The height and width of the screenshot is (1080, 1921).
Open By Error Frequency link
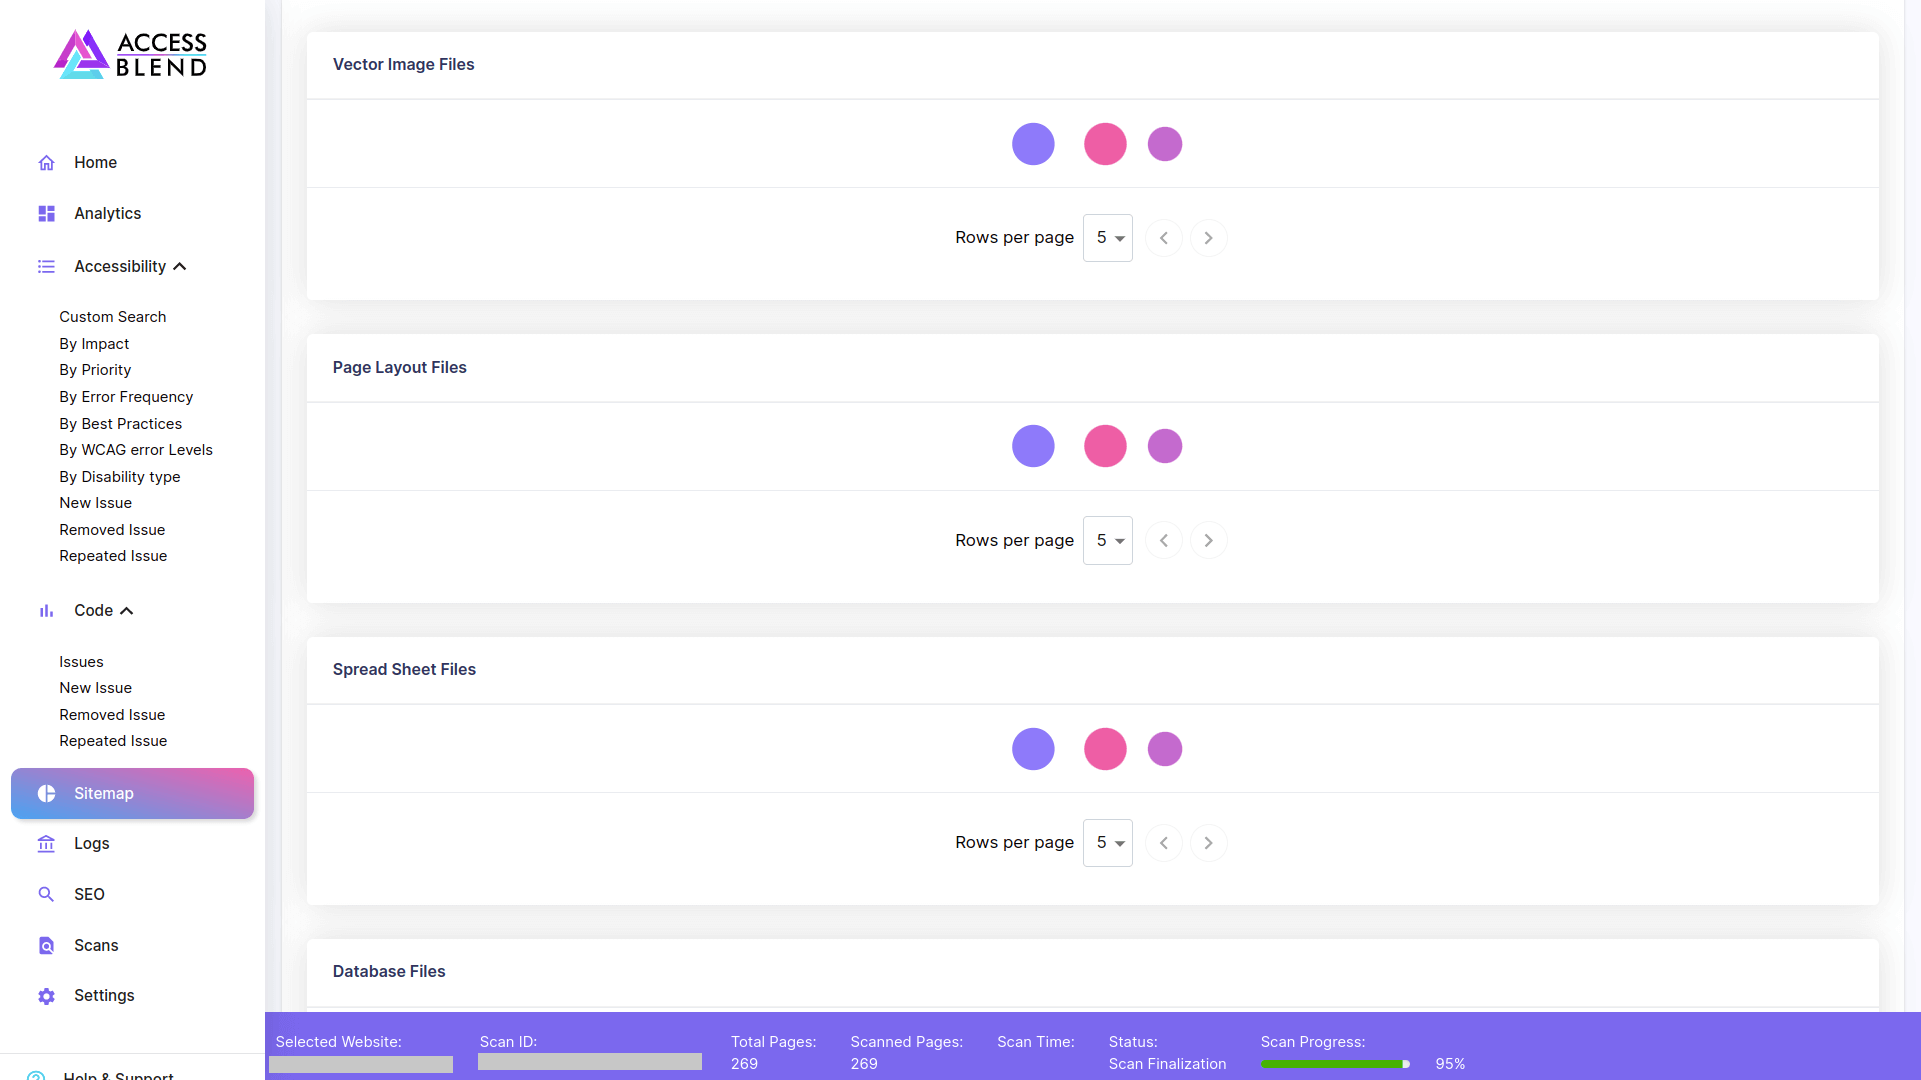click(x=126, y=397)
